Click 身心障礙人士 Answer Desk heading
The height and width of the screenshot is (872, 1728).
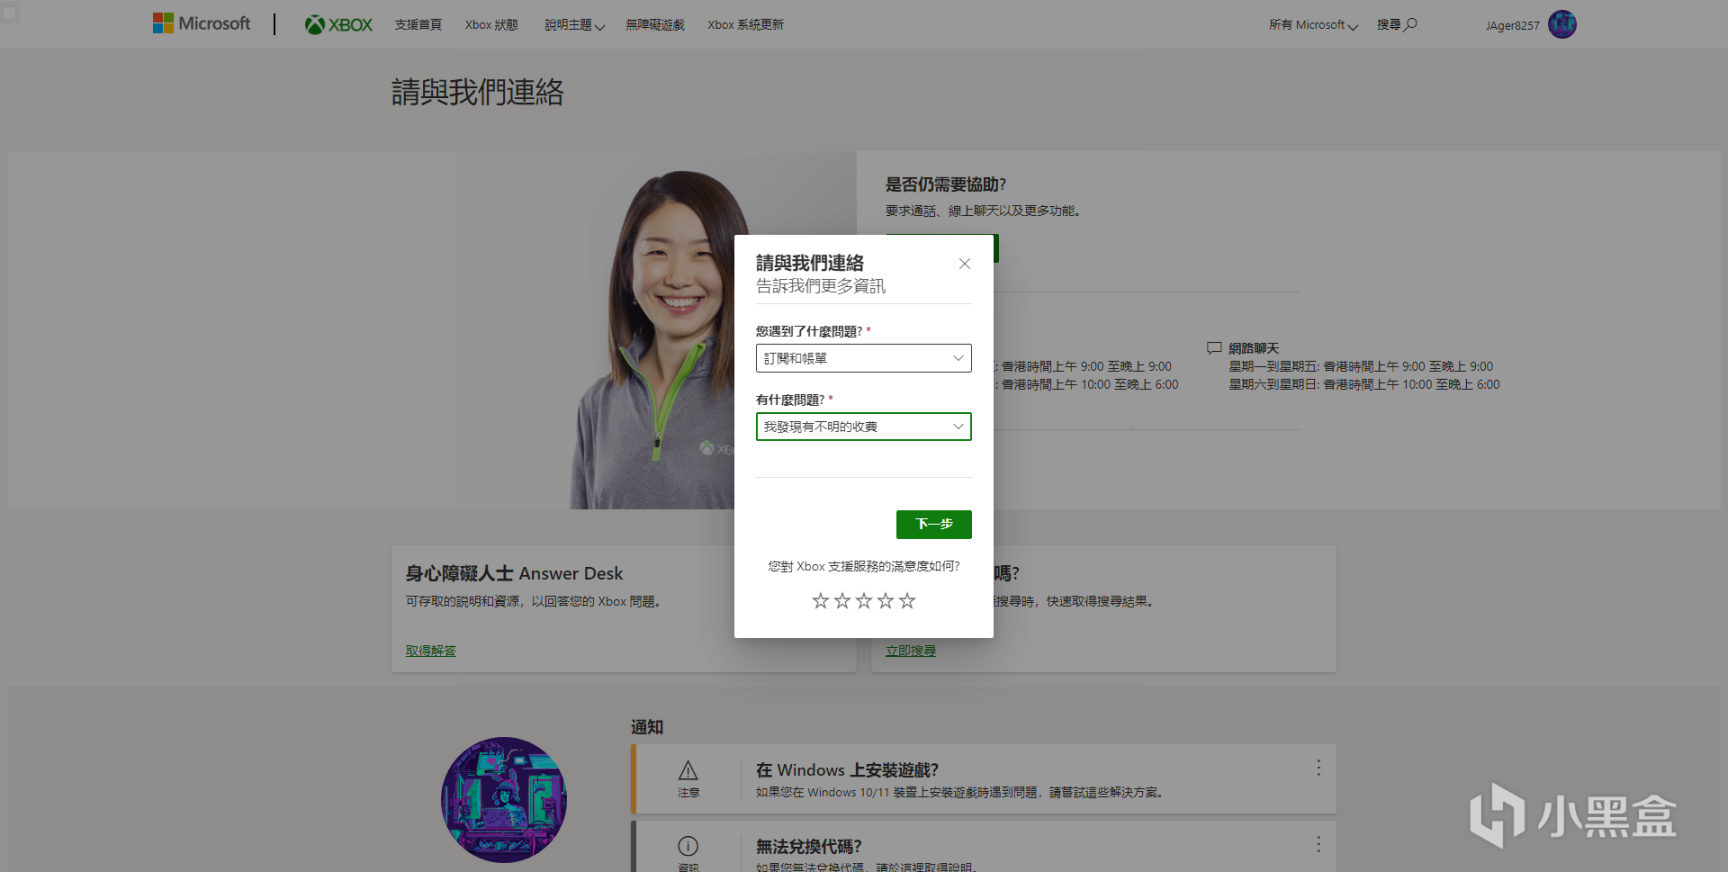click(514, 573)
